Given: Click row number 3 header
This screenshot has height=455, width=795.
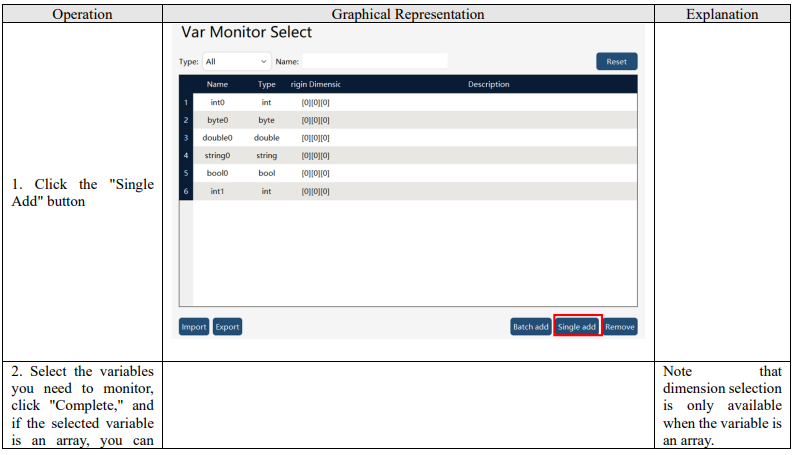Looking at the screenshot, I should [x=186, y=138].
